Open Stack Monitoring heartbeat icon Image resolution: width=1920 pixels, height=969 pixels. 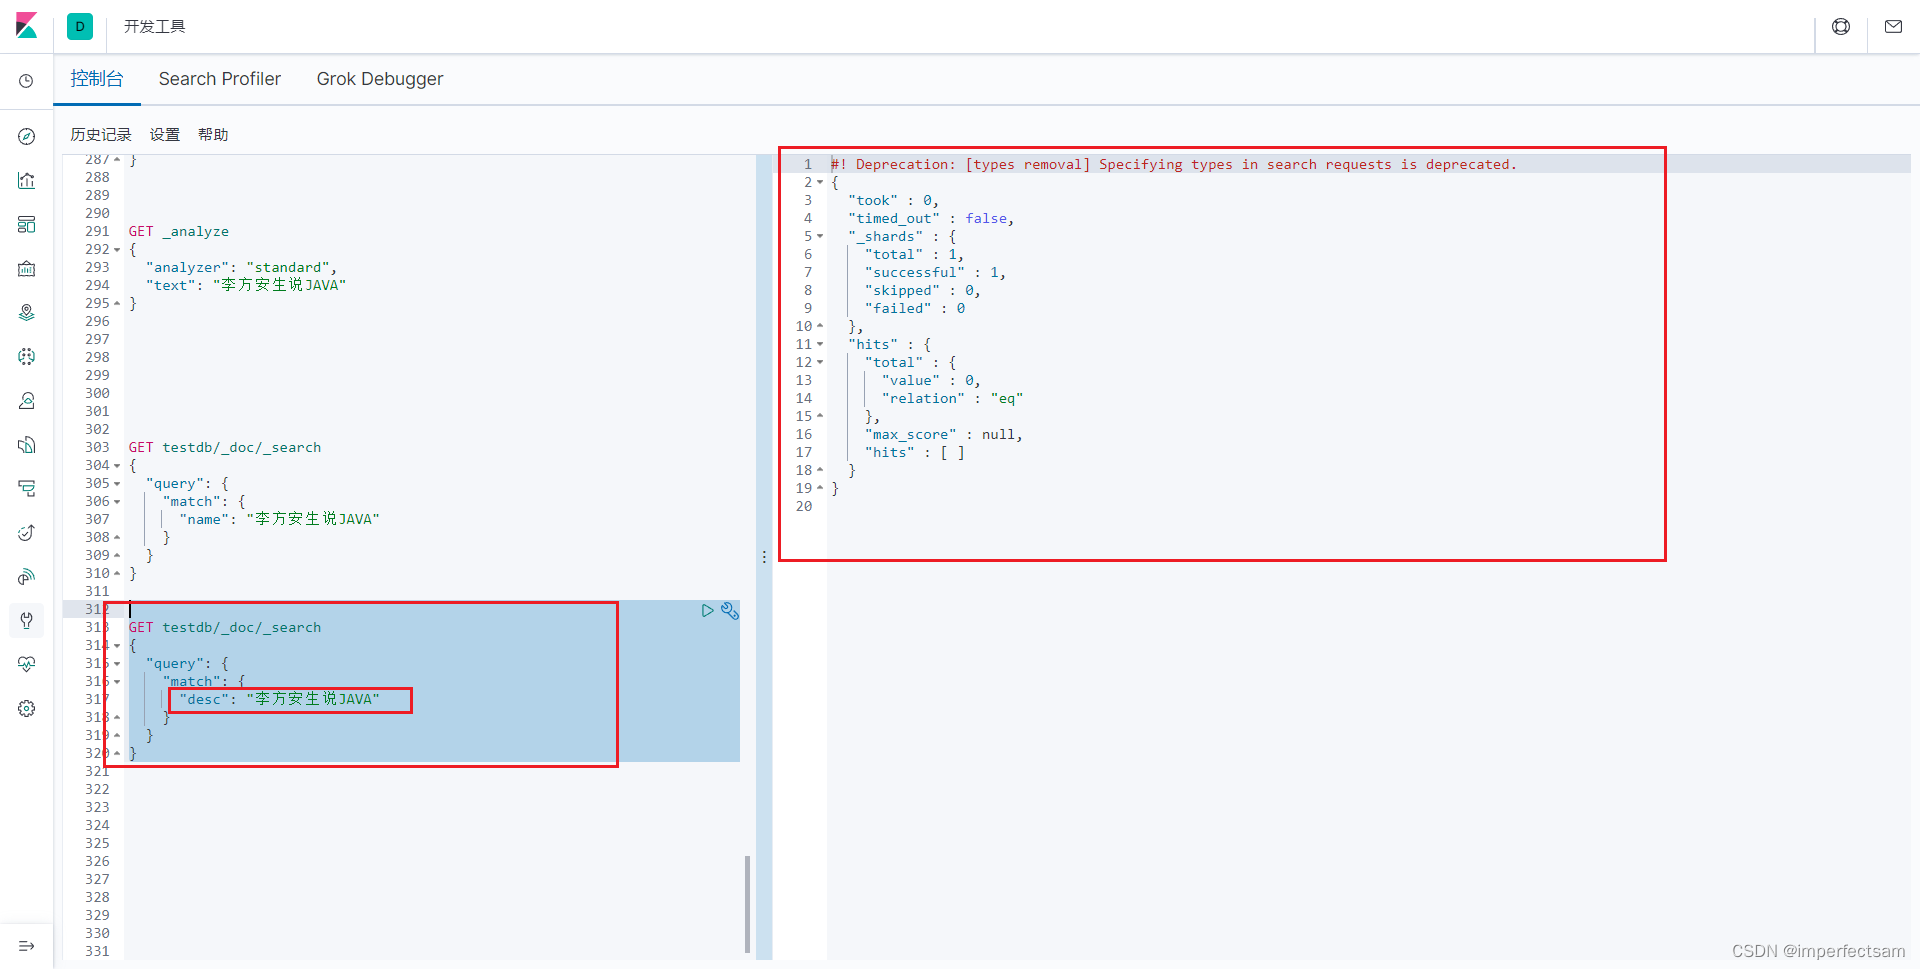27,664
